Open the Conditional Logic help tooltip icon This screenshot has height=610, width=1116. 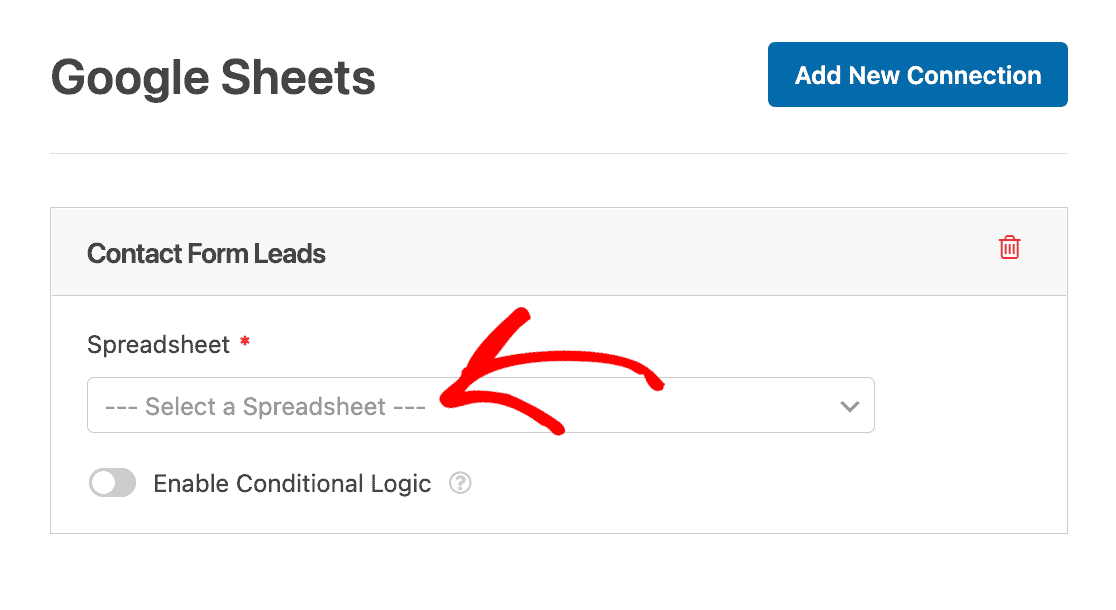[x=460, y=483]
